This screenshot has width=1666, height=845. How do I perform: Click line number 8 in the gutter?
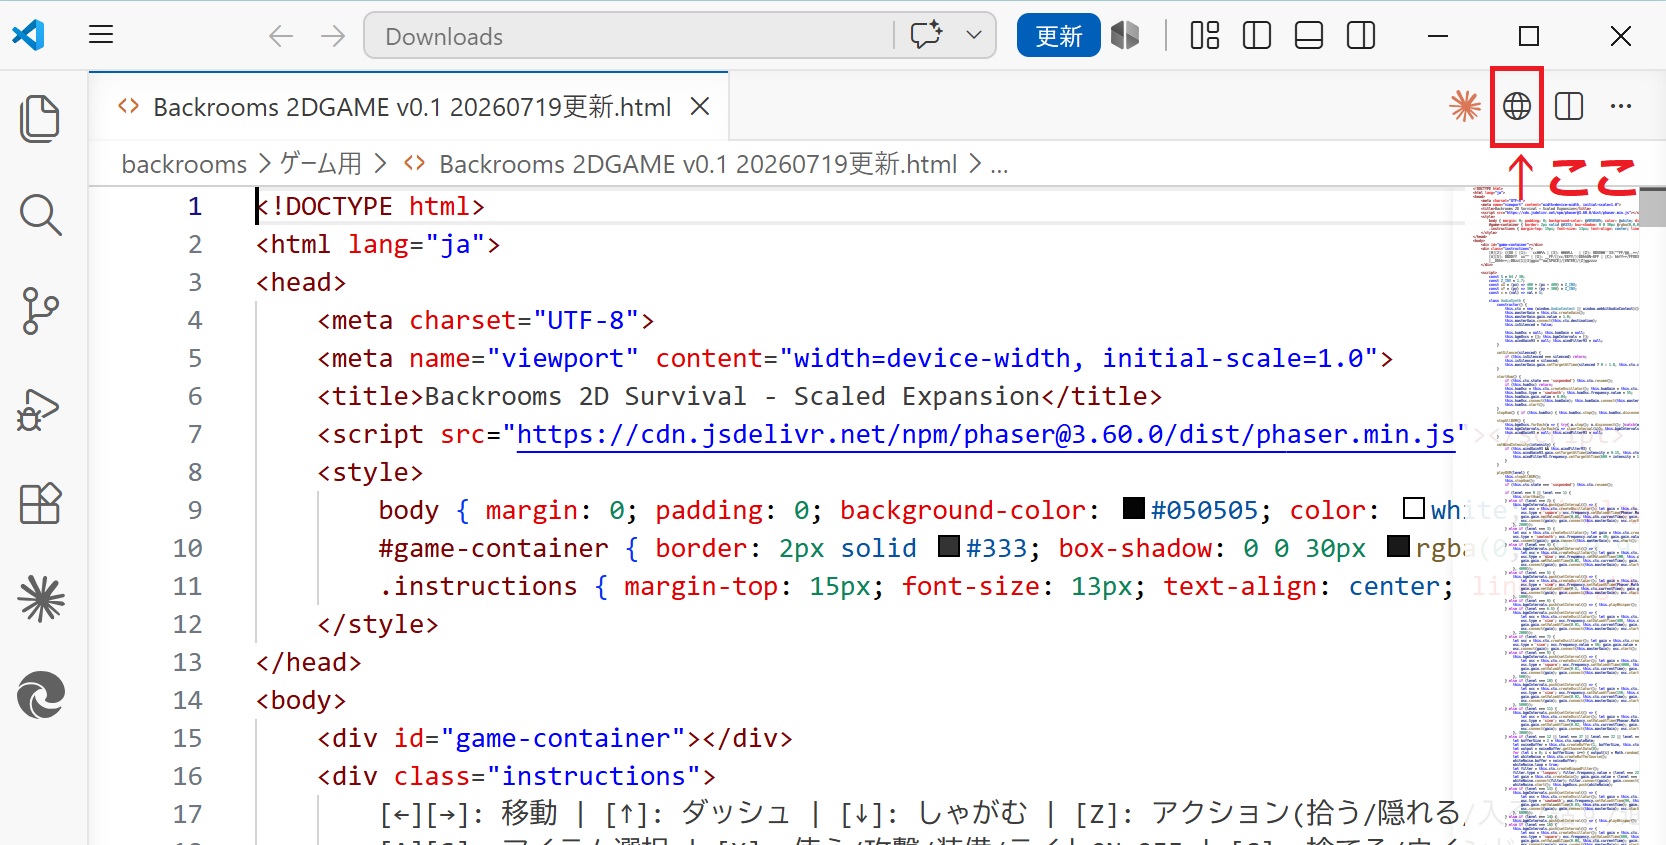(195, 472)
